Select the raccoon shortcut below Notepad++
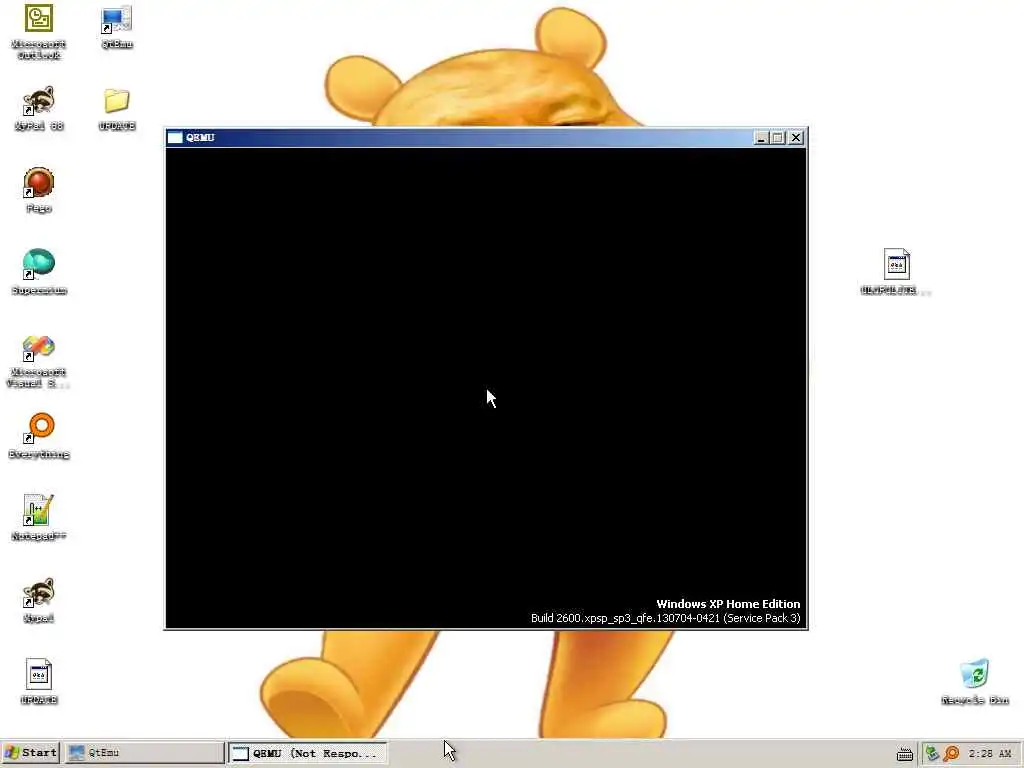The image size is (1024, 768). pos(39,600)
